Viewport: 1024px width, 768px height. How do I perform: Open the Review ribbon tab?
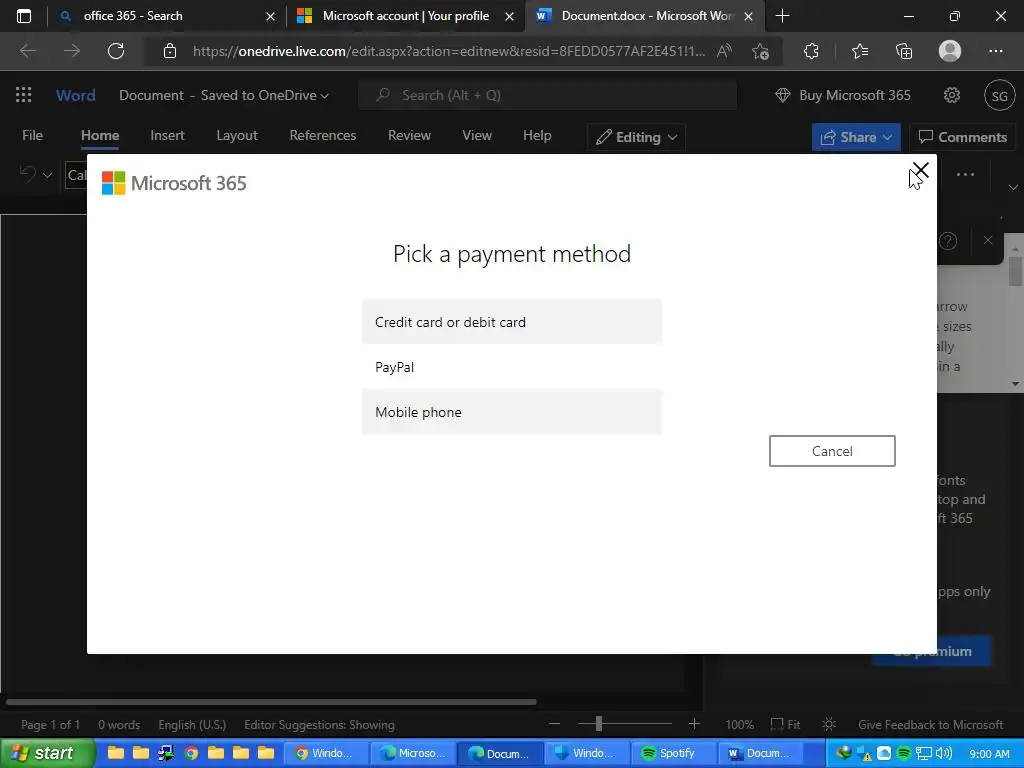tap(409, 135)
